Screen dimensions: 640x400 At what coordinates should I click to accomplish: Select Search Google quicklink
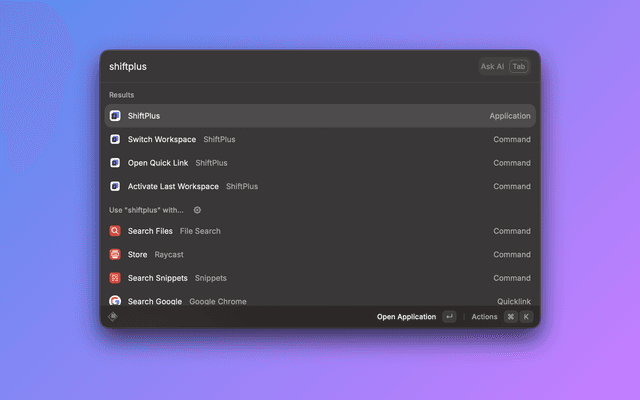pyautogui.click(x=320, y=300)
